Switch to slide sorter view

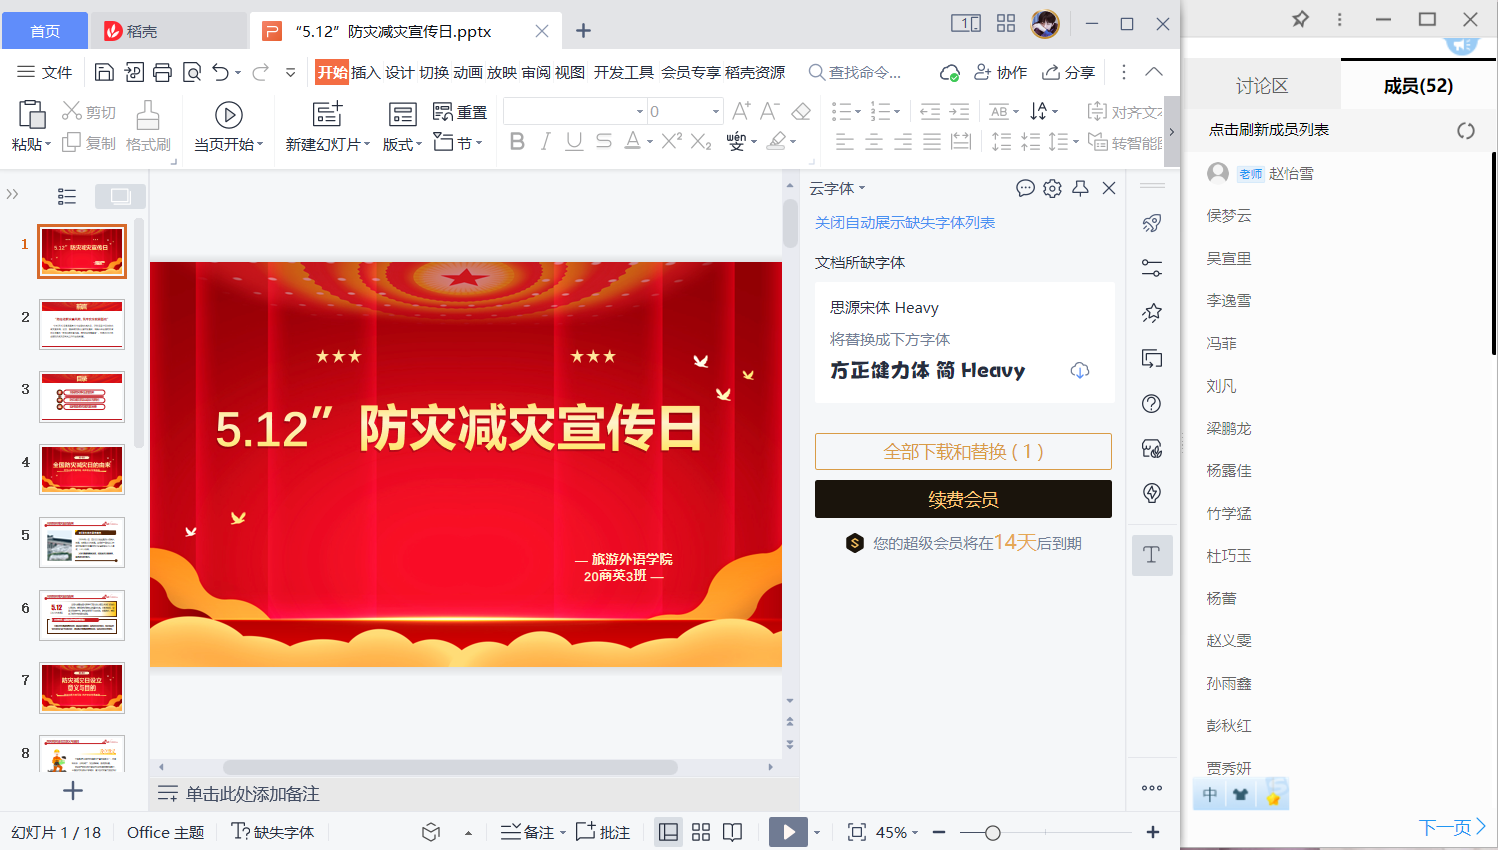(x=701, y=832)
